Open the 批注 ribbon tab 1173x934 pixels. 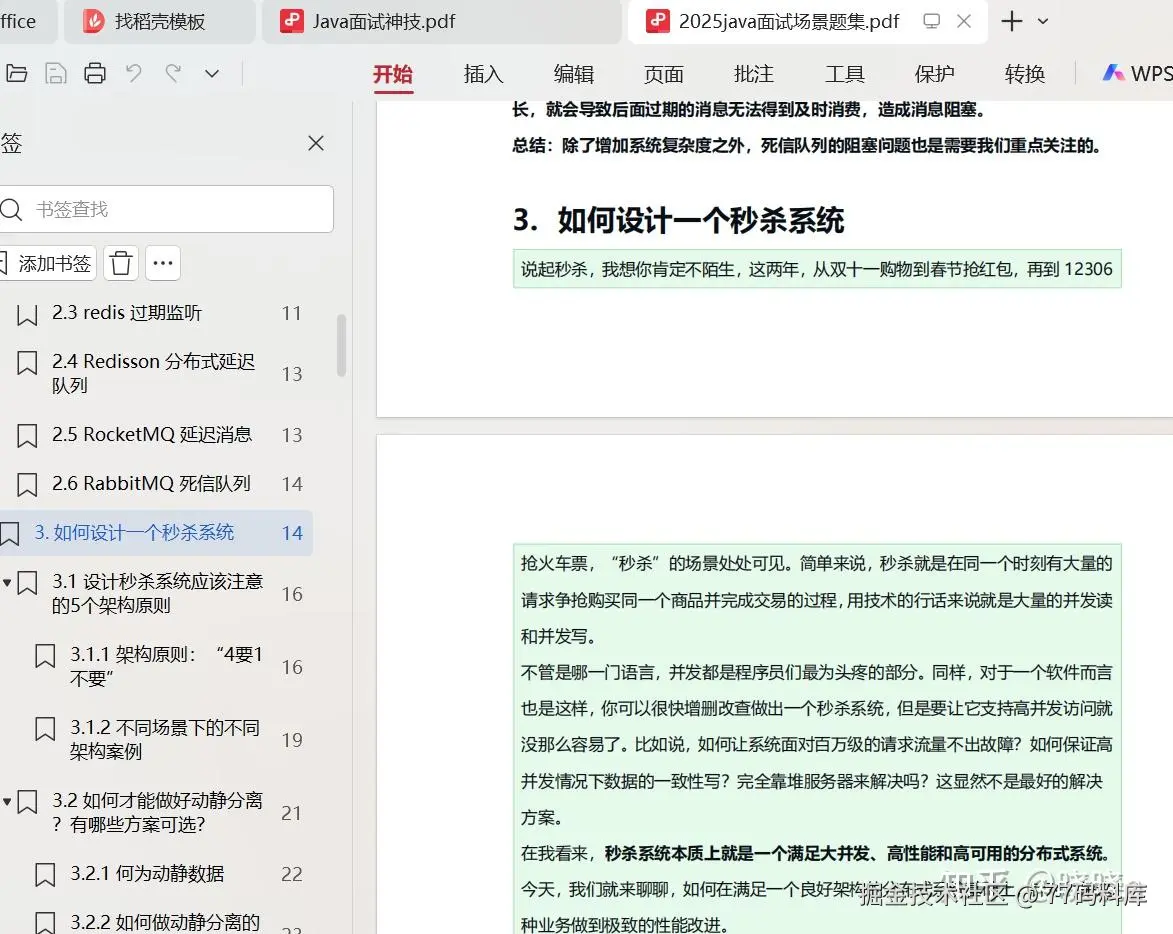(754, 74)
